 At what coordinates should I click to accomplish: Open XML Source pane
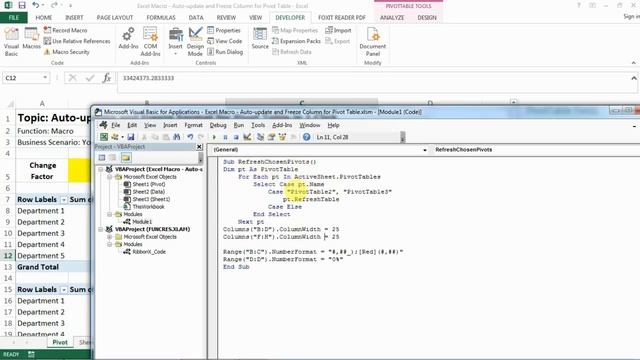(x=260, y=39)
